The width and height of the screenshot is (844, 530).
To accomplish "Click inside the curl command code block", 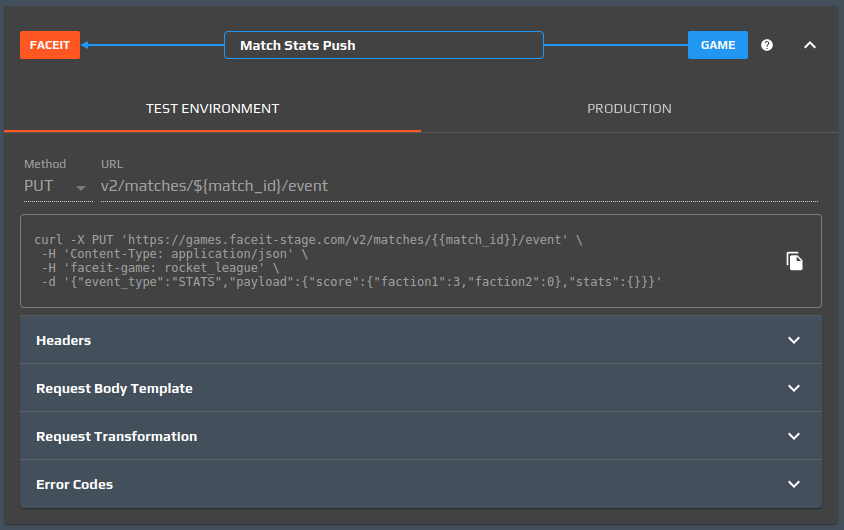I will click(400, 261).
